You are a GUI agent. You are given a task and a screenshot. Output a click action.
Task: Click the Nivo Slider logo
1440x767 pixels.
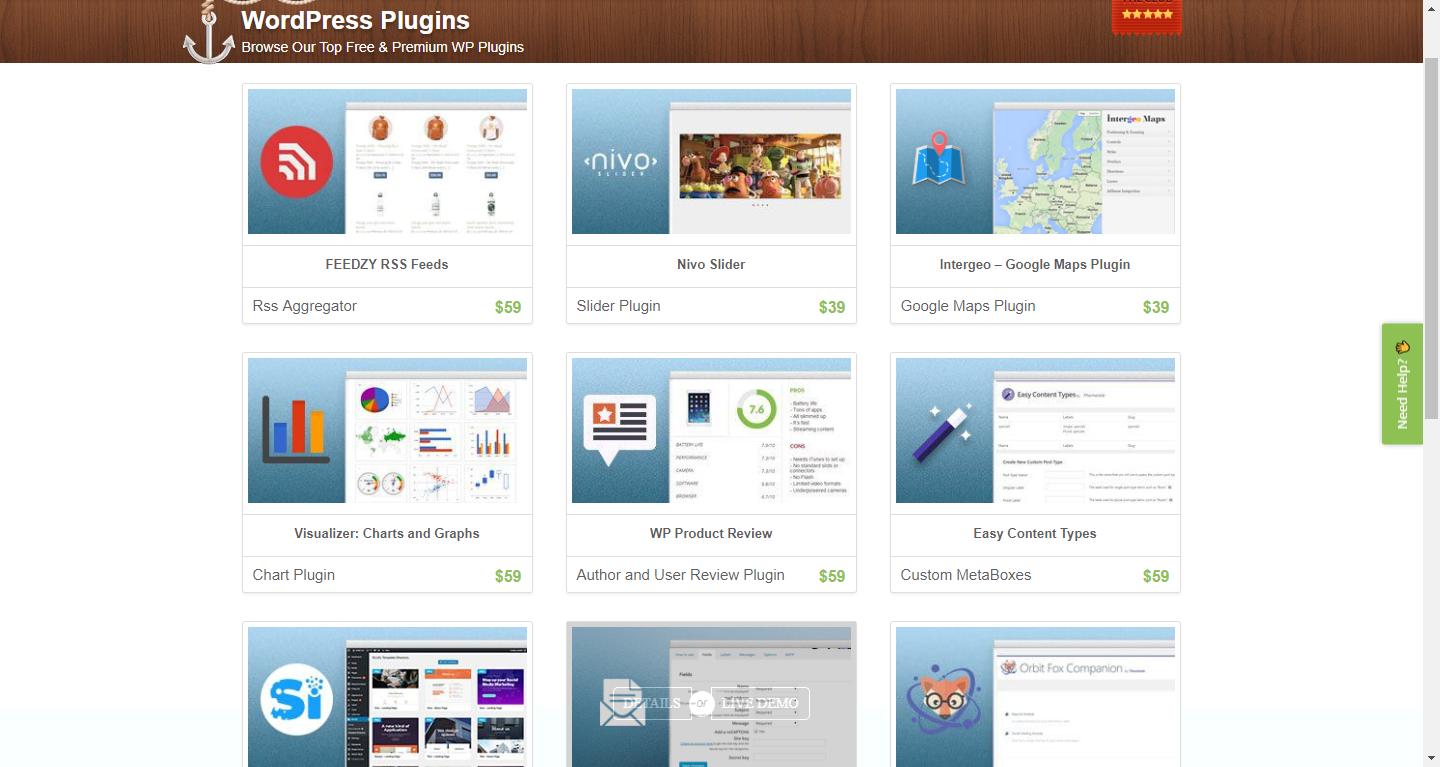point(620,162)
